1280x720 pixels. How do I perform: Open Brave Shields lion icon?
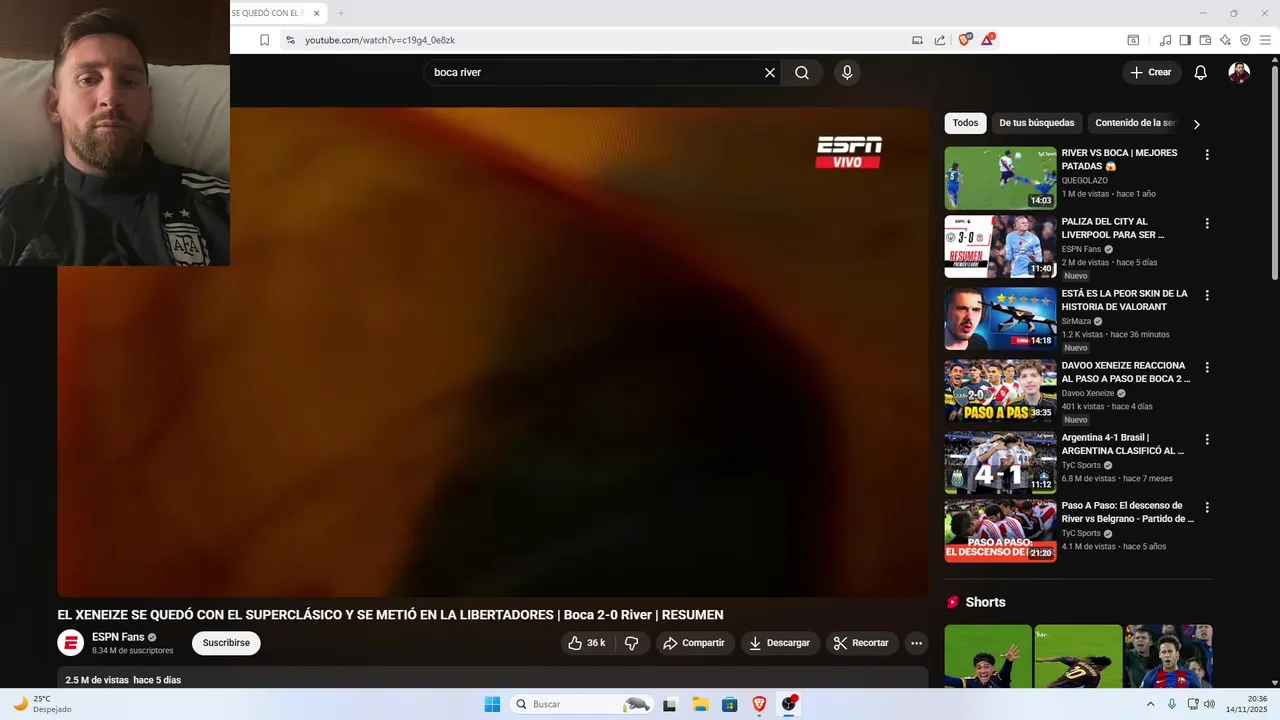(965, 40)
